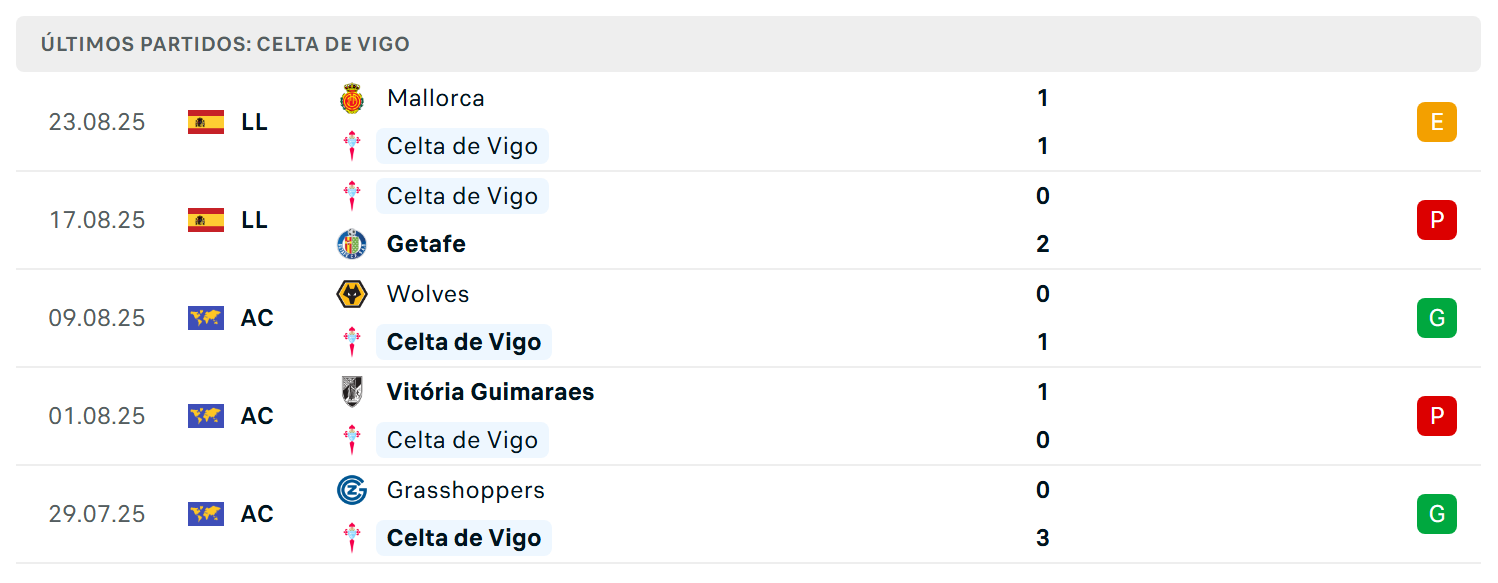Open the Mallorca team link

[436, 98]
